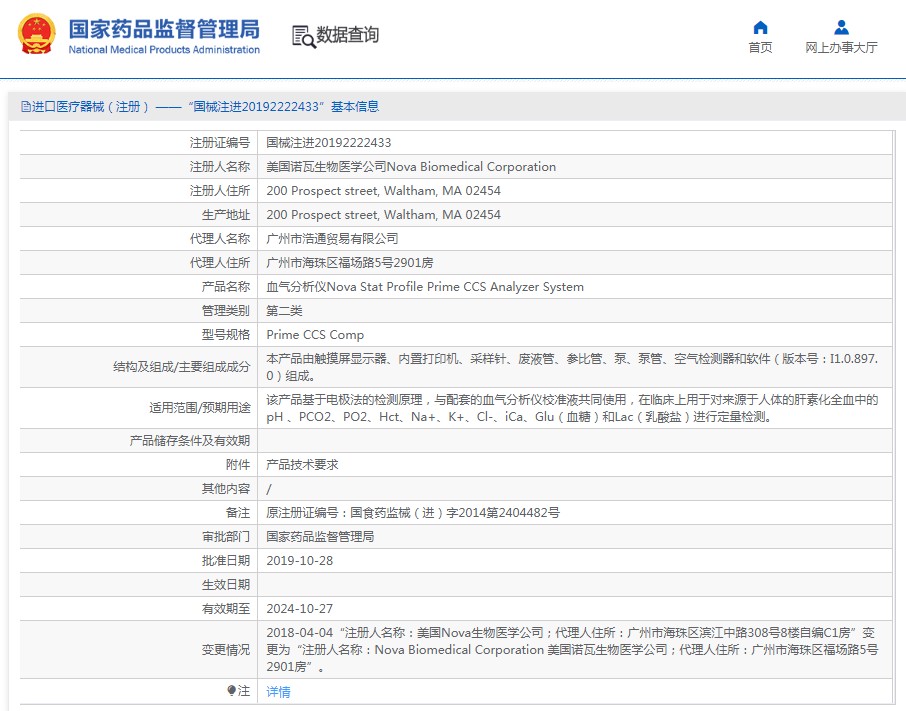
Task: Click the 产品储存条件及有效期 row label
Action: (x=190, y=441)
